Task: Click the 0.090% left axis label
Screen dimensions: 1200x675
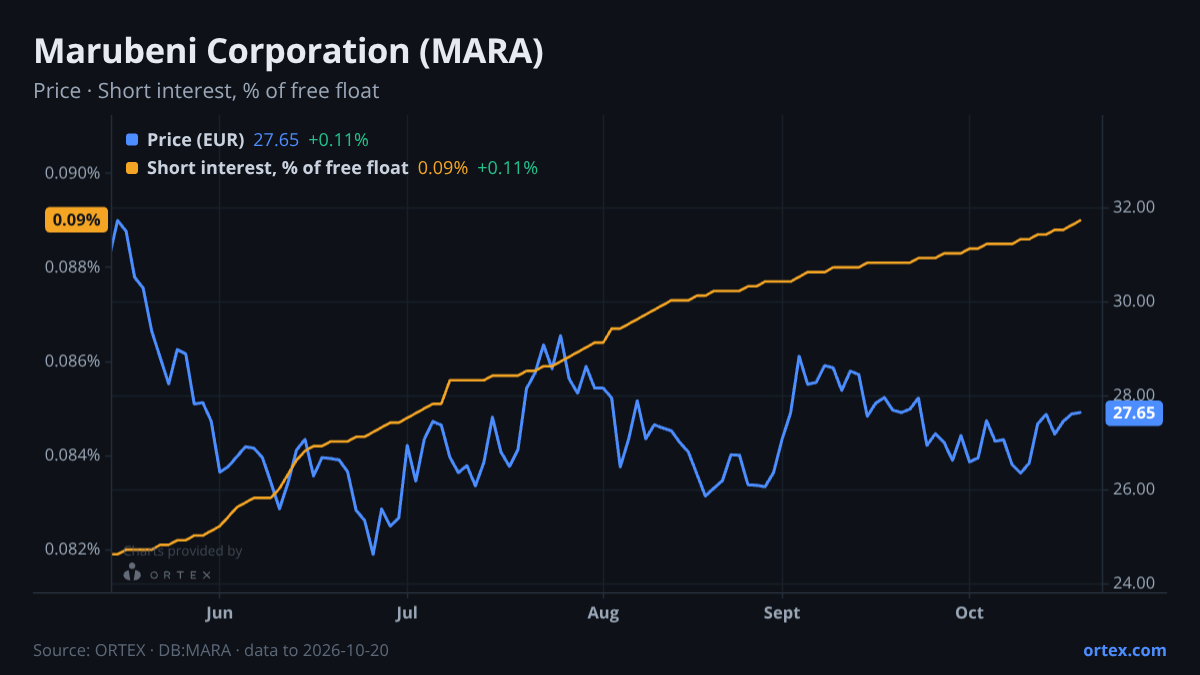Action: pos(73,173)
